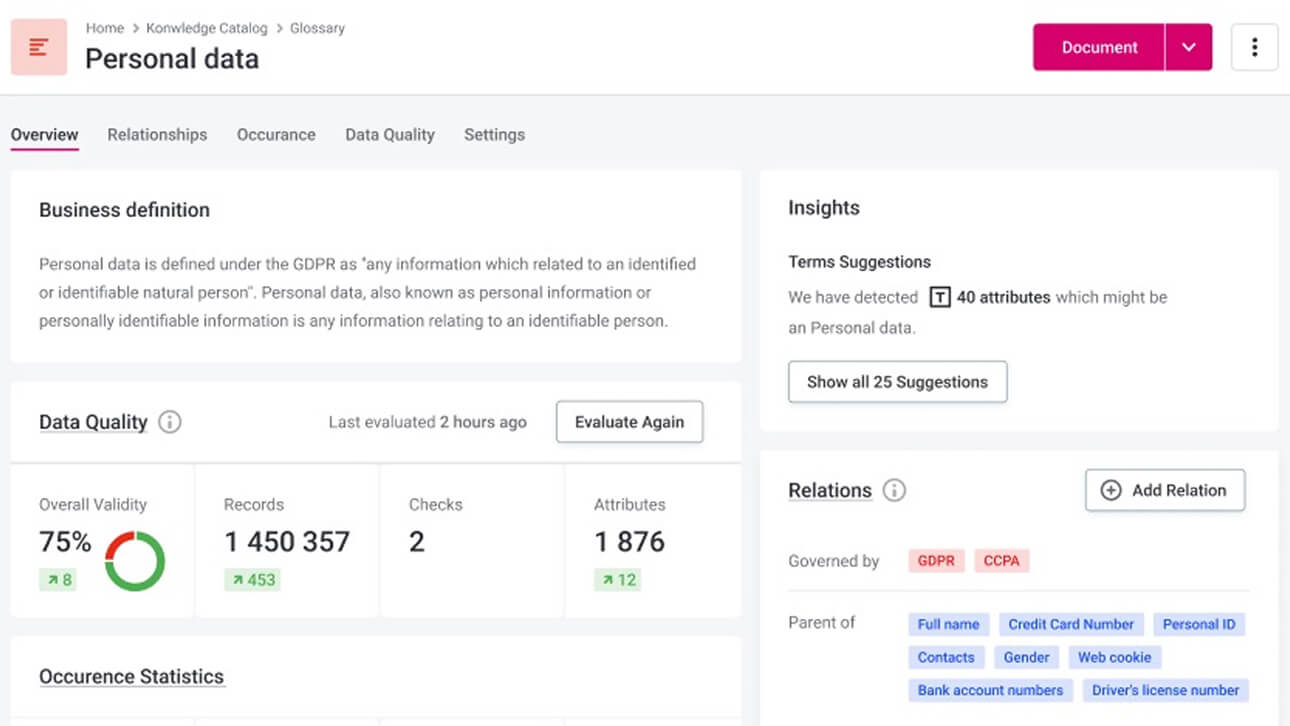Screen dimensions: 1290x726
Task: Open the Glossary breadcrumb link
Action: [x=317, y=28]
